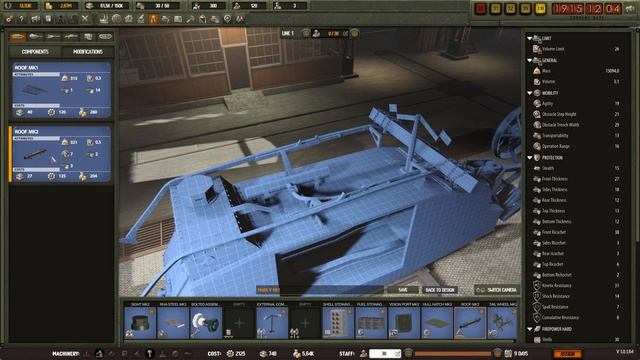Add a component to the first empty slot
Screen dimensions: 640x360
(239, 323)
